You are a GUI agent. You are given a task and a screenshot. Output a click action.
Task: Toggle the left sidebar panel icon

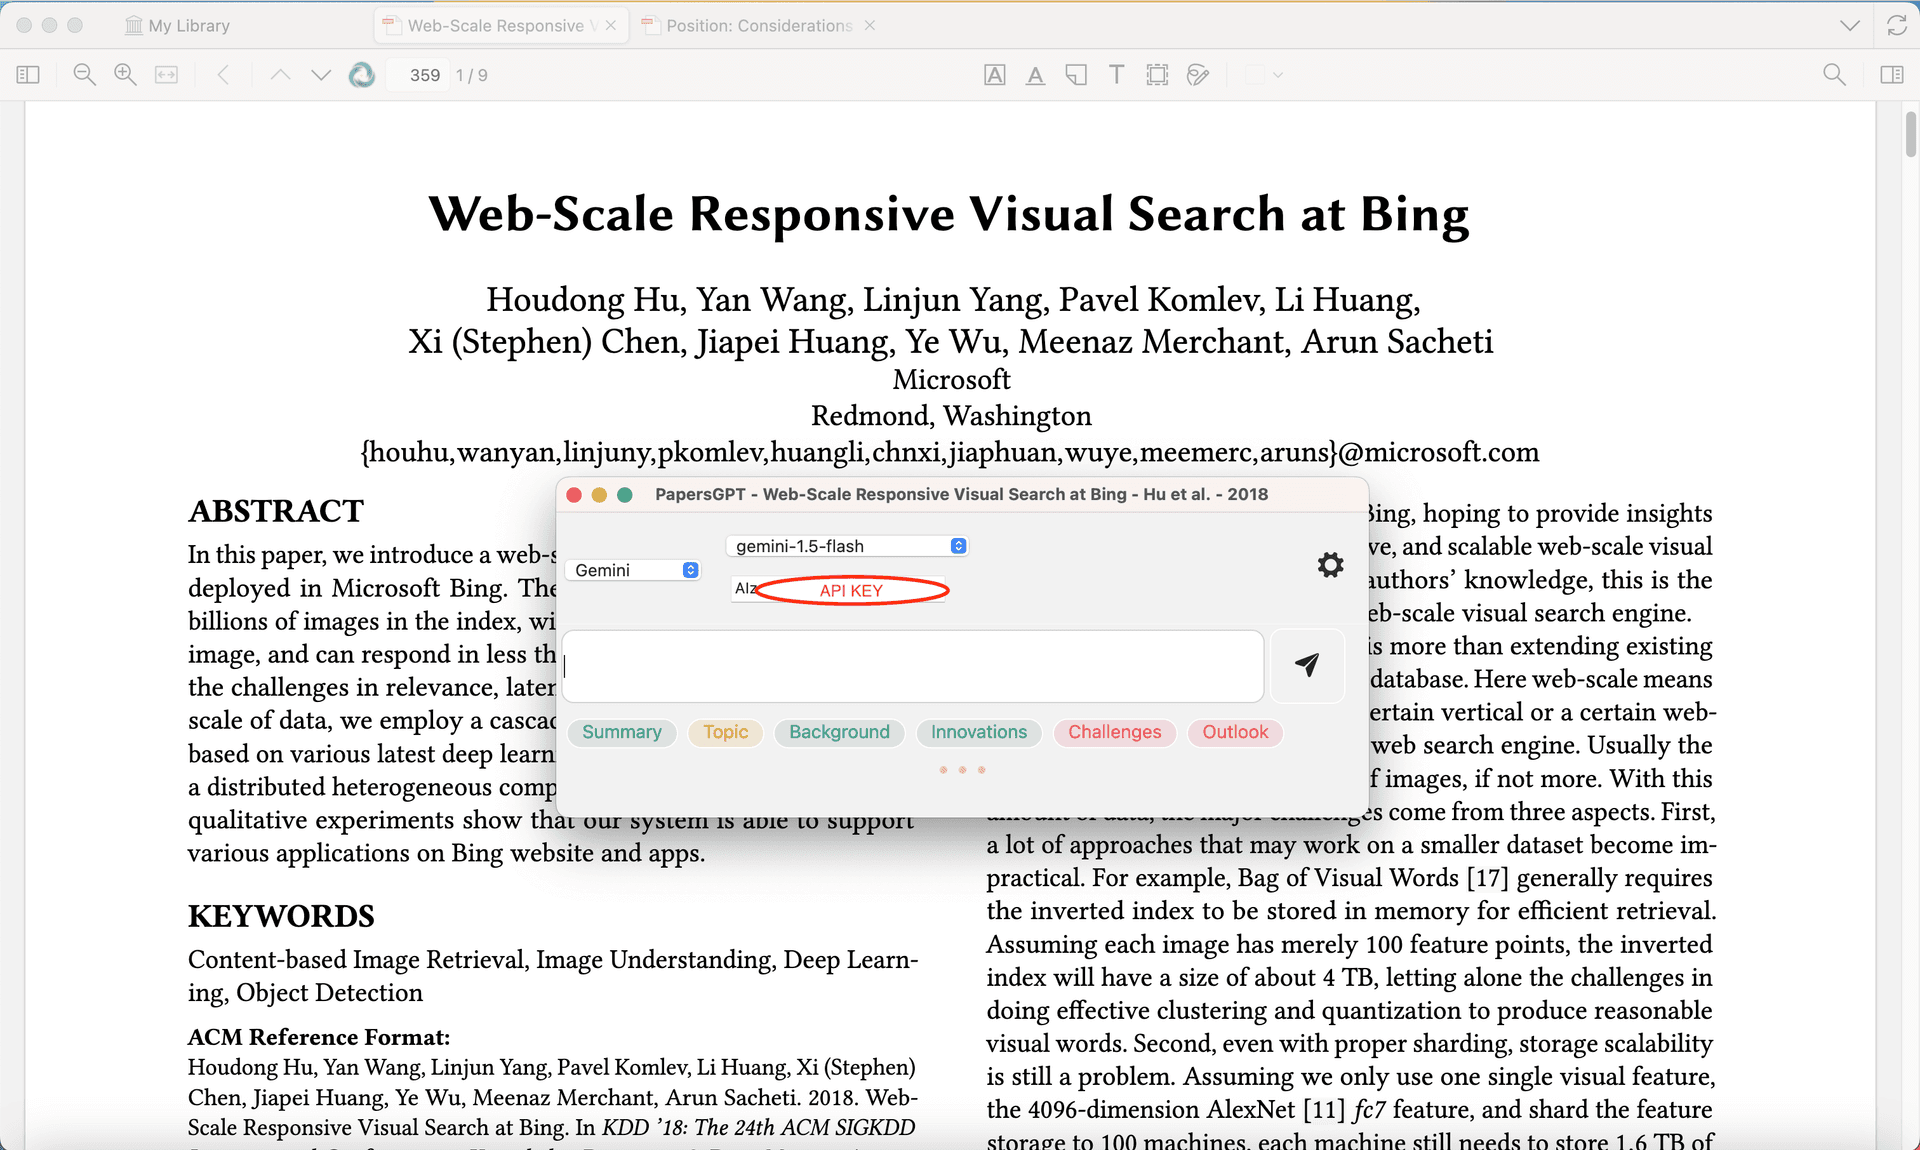[x=28, y=75]
